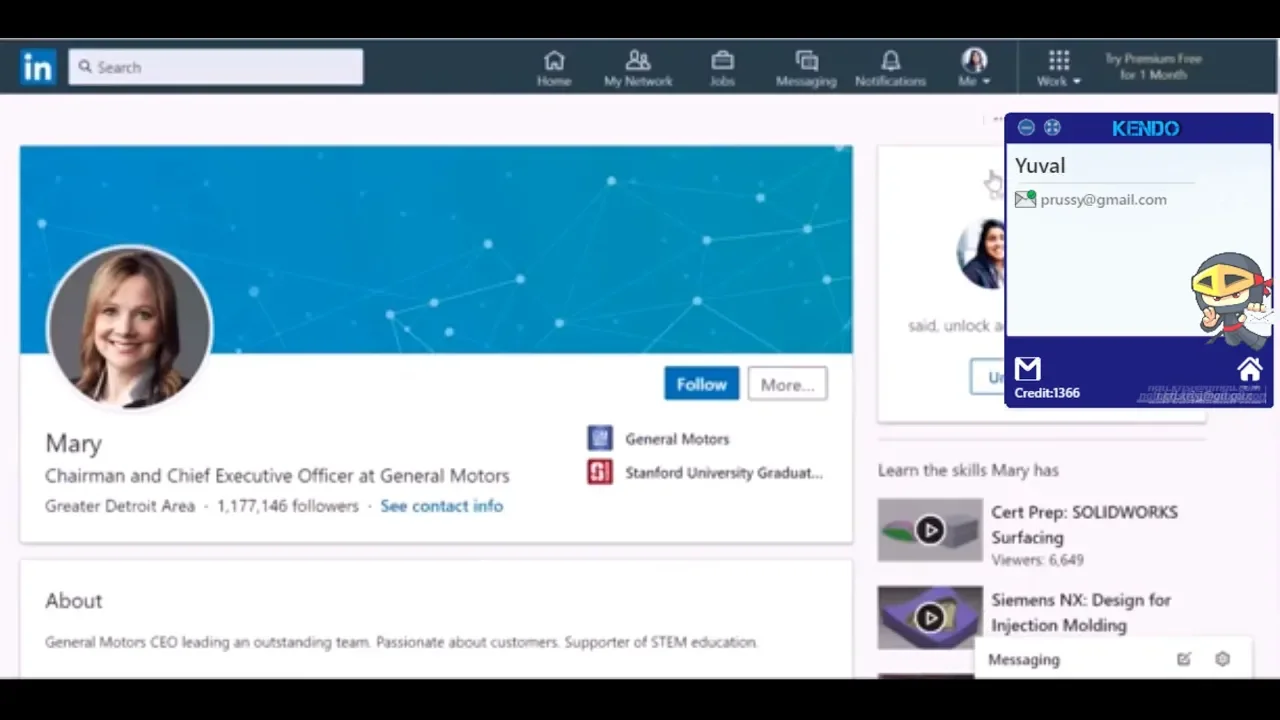1280x720 pixels.
Task: Click the envelope icon beside the email
Action: click(1025, 199)
